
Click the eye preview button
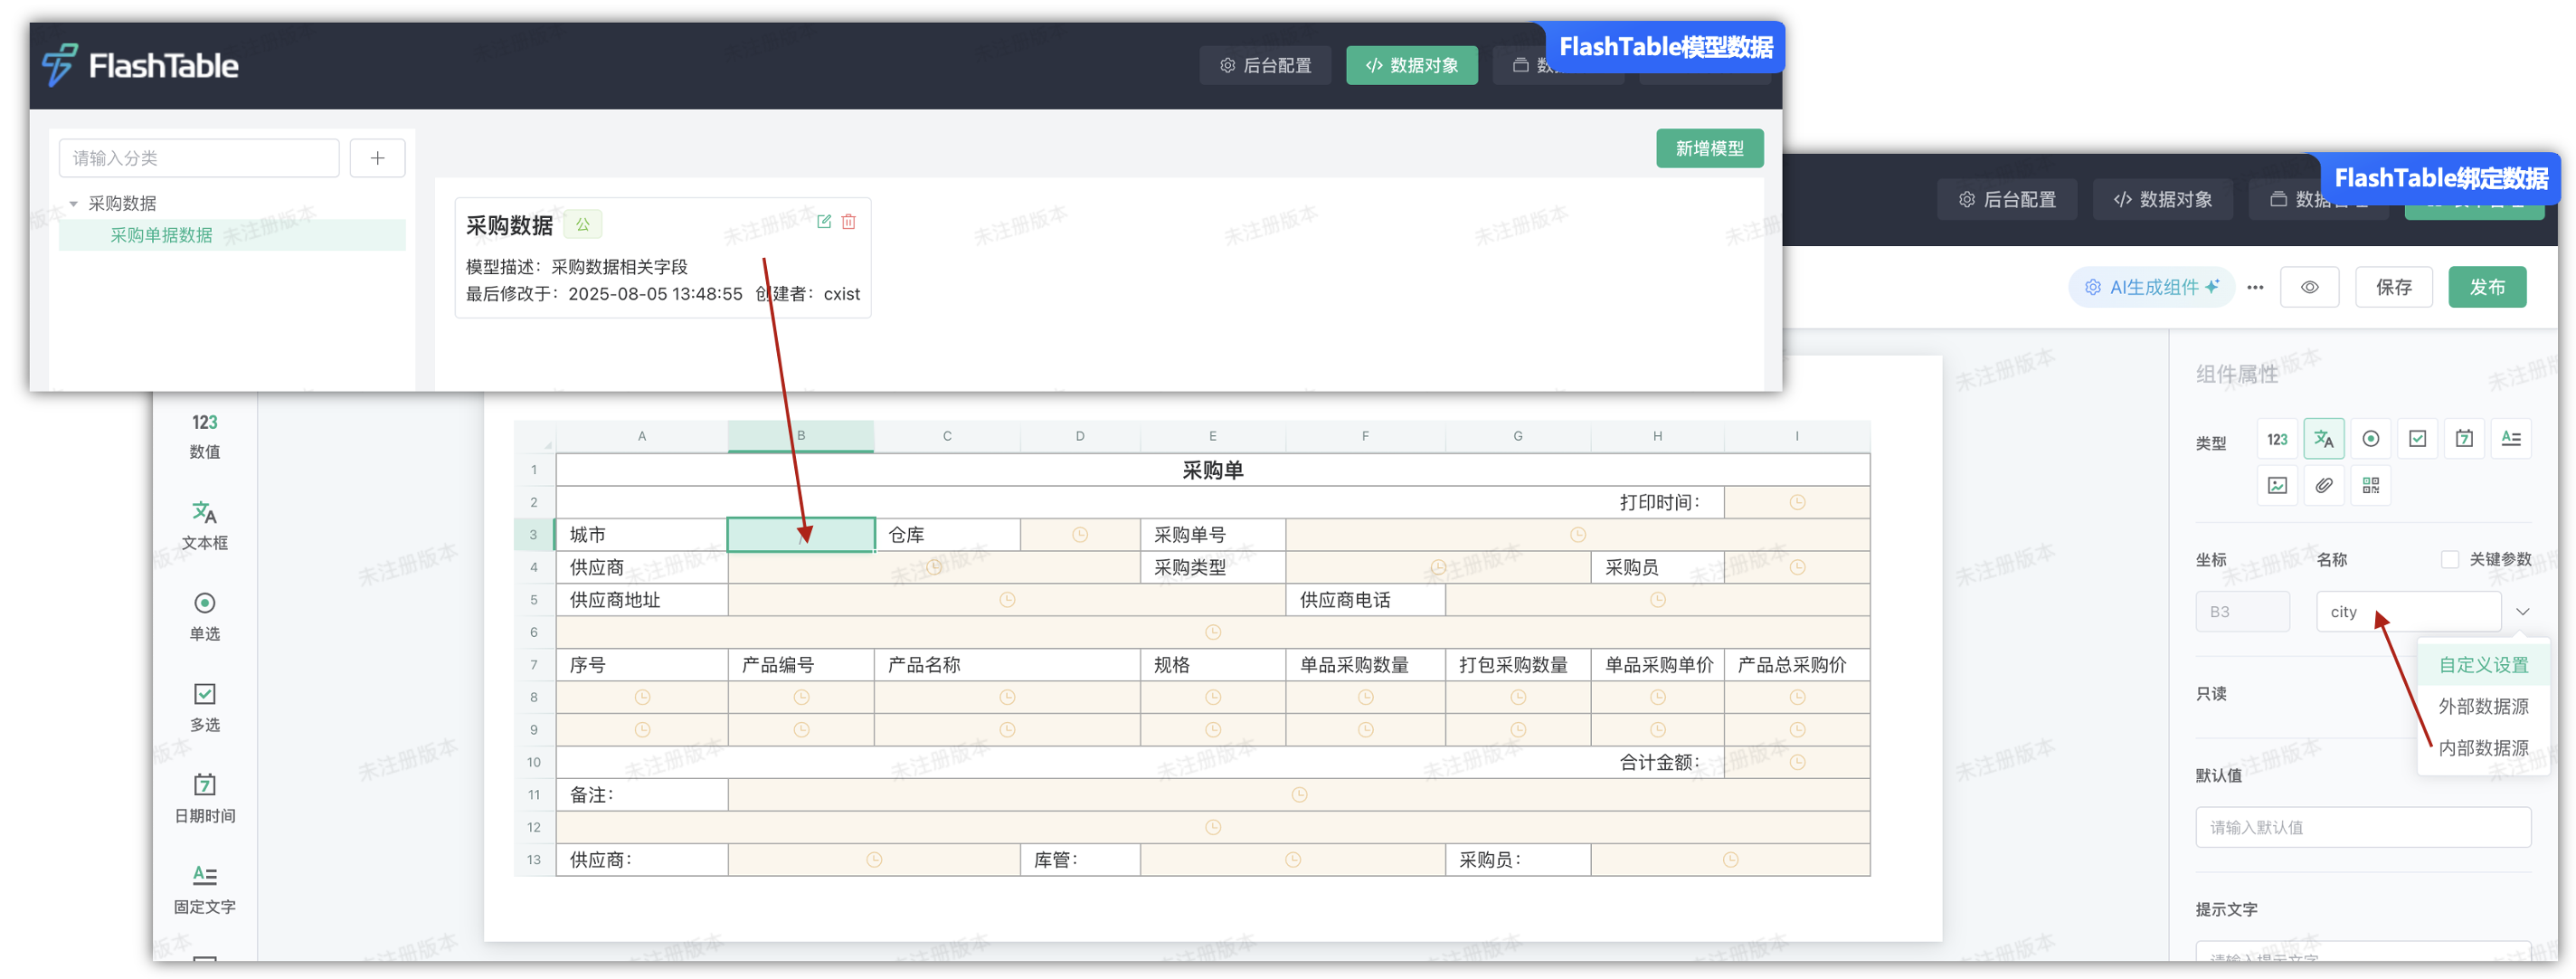[2309, 288]
